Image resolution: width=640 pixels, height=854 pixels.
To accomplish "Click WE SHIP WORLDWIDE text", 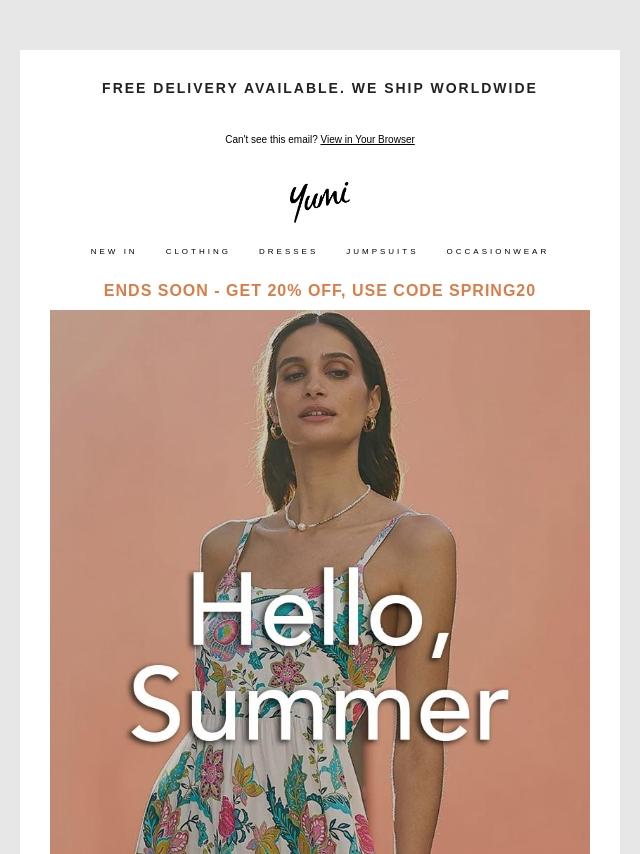I will [x=444, y=88].
